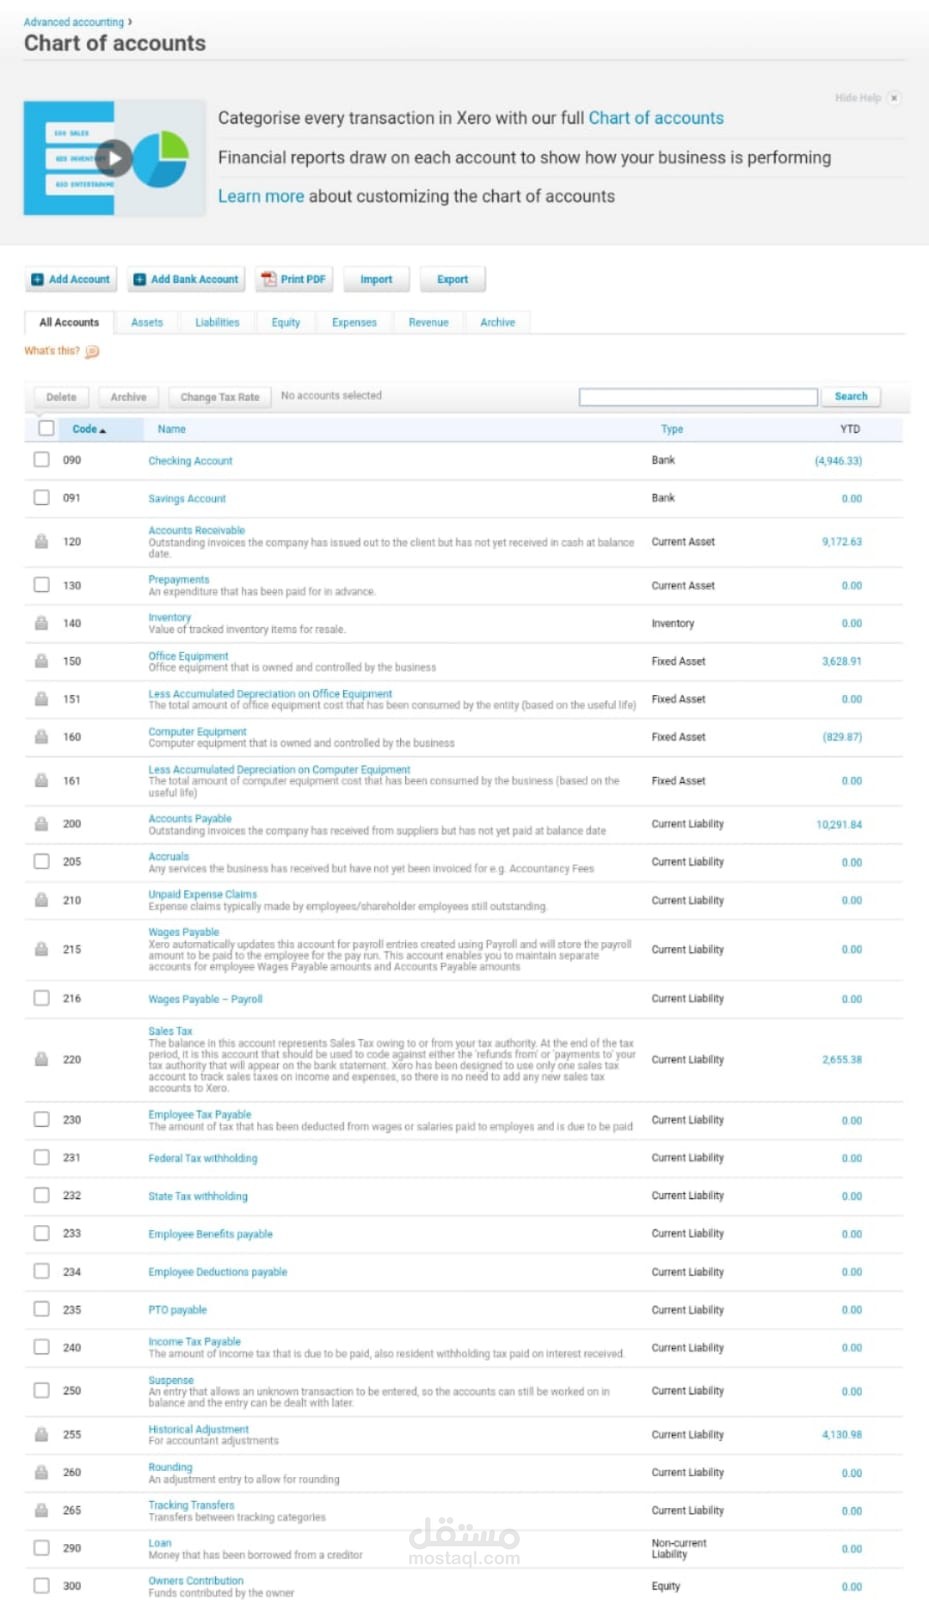The width and height of the screenshot is (929, 1600).
Task: Open the Learn more link
Action: coord(261,196)
